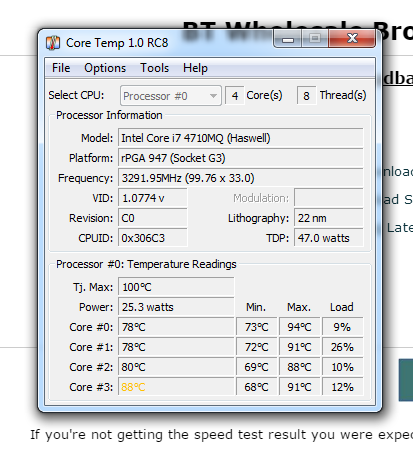Click the Core Temp 1.0 RC8 title text
Image resolution: width=413 pixels, height=452 pixels.
pyautogui.click(x=117, y=43)
